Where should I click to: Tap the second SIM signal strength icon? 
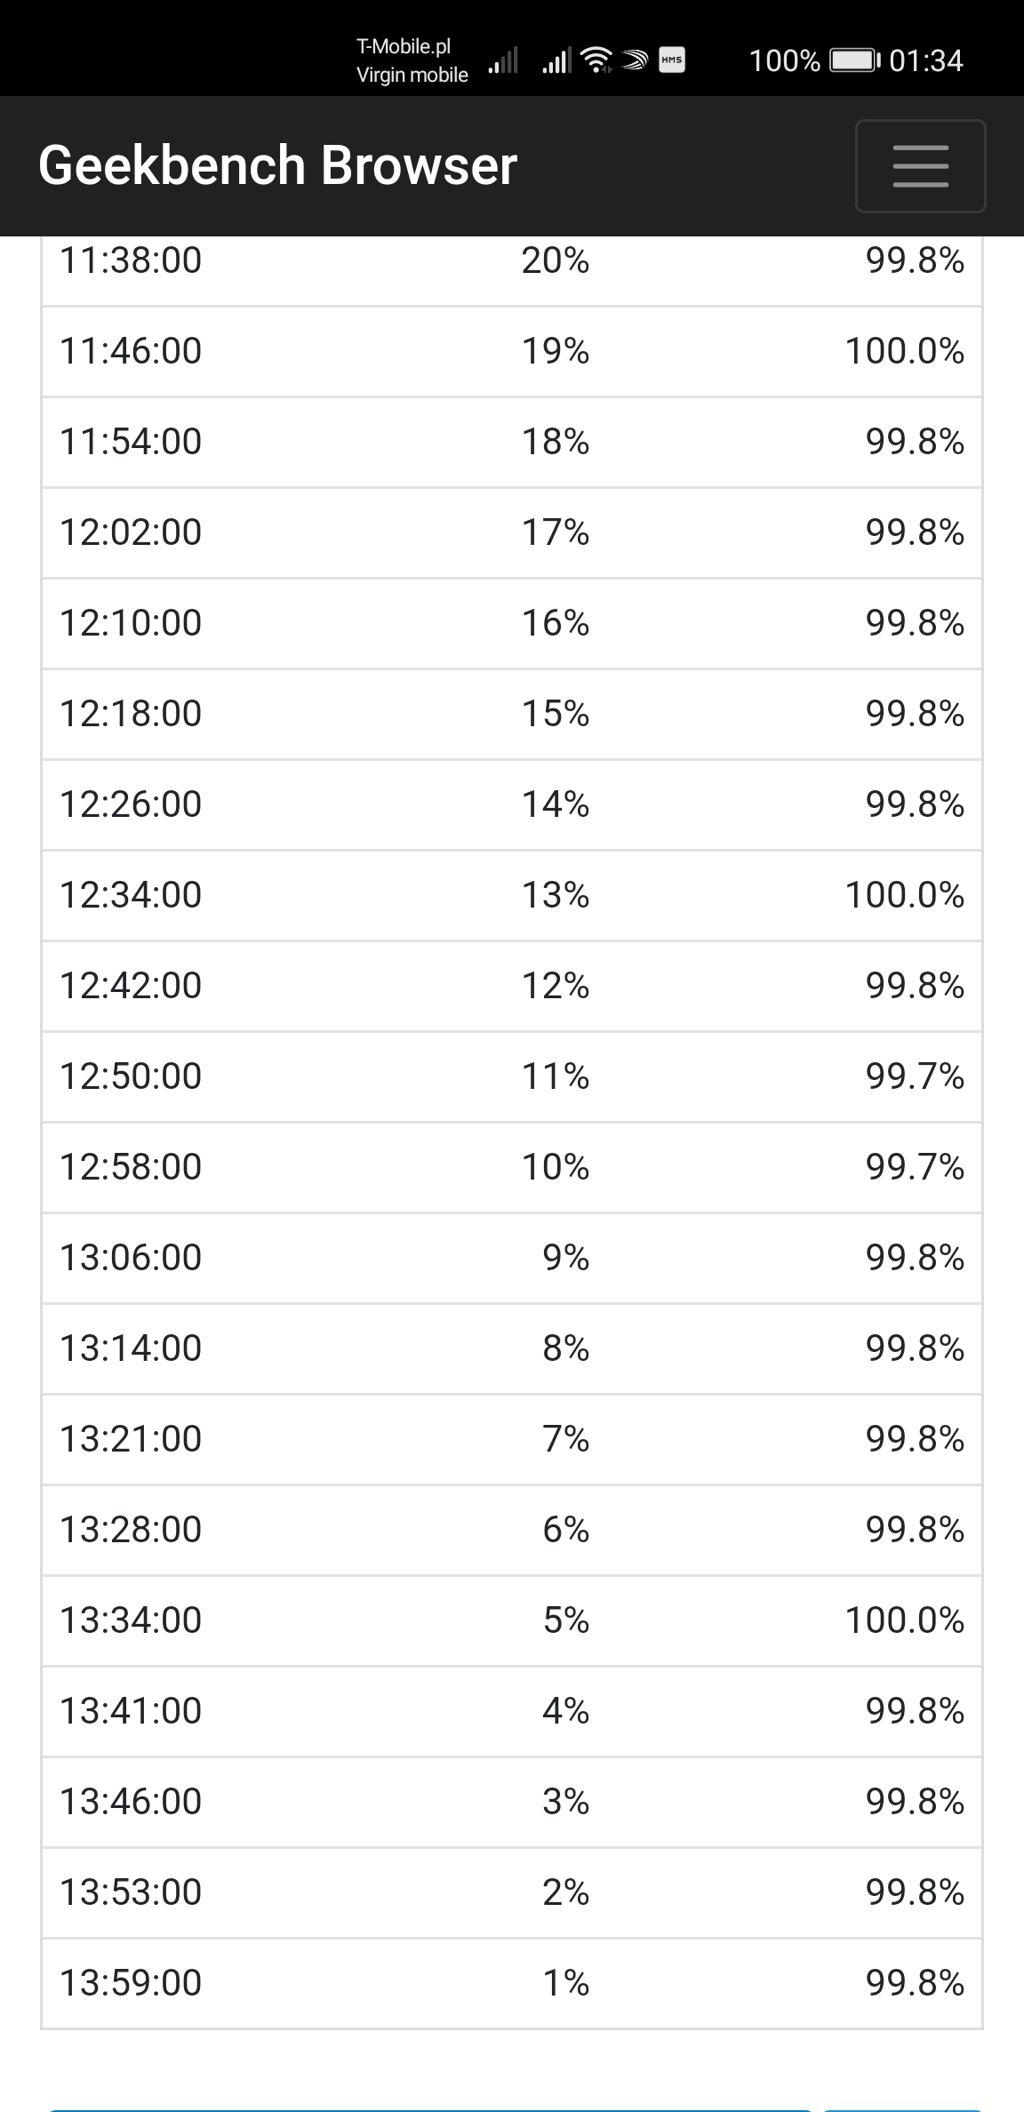pos(556,61)
